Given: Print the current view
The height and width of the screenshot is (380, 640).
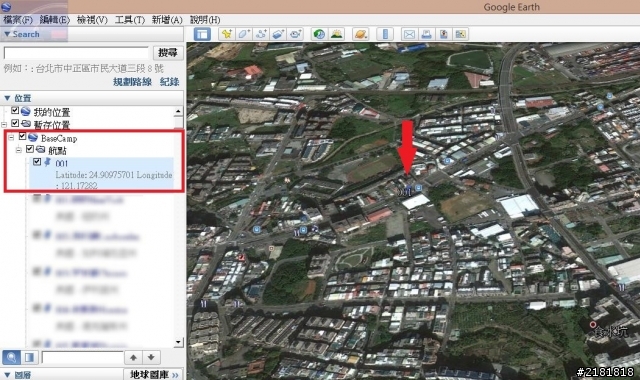Looking at the screenshot, I should pos(427,34).
